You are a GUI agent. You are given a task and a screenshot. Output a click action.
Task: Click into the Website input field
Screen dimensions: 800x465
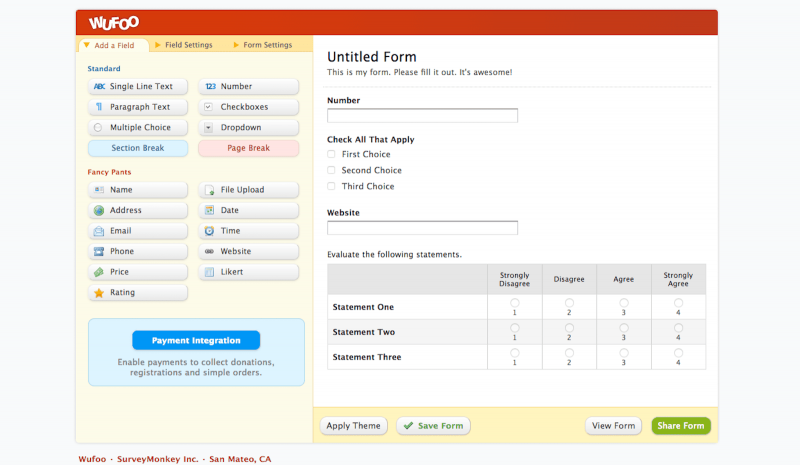click(x=422, y=228)
